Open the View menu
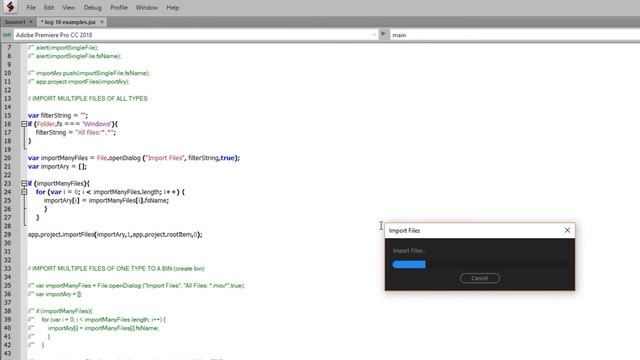 (69, 7)
